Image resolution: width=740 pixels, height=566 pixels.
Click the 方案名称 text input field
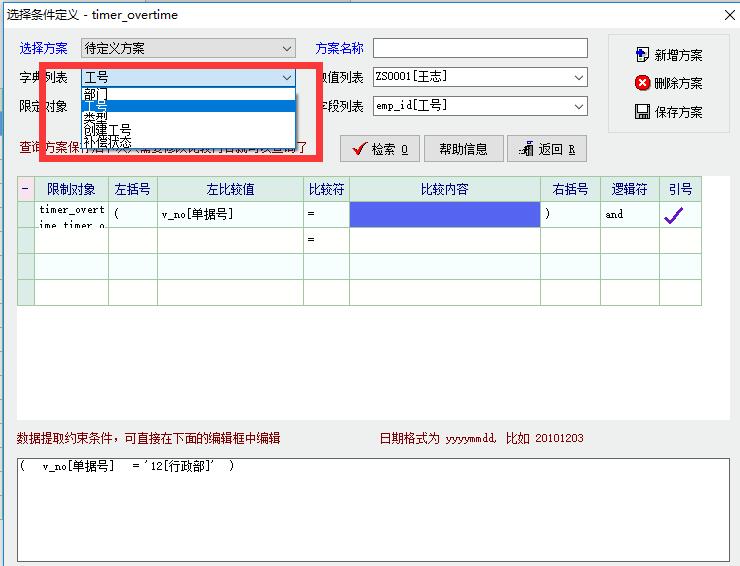tap(480, 48)
